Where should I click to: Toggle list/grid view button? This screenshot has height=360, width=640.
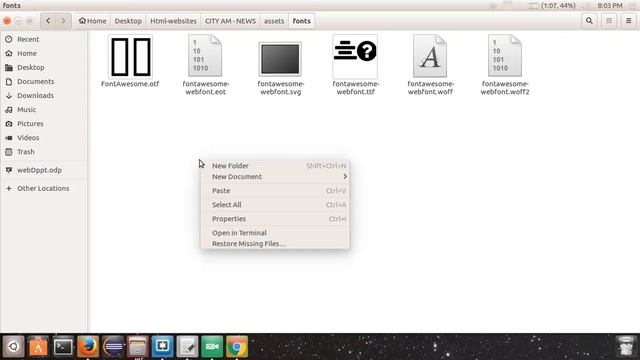(x=609, y=21)
